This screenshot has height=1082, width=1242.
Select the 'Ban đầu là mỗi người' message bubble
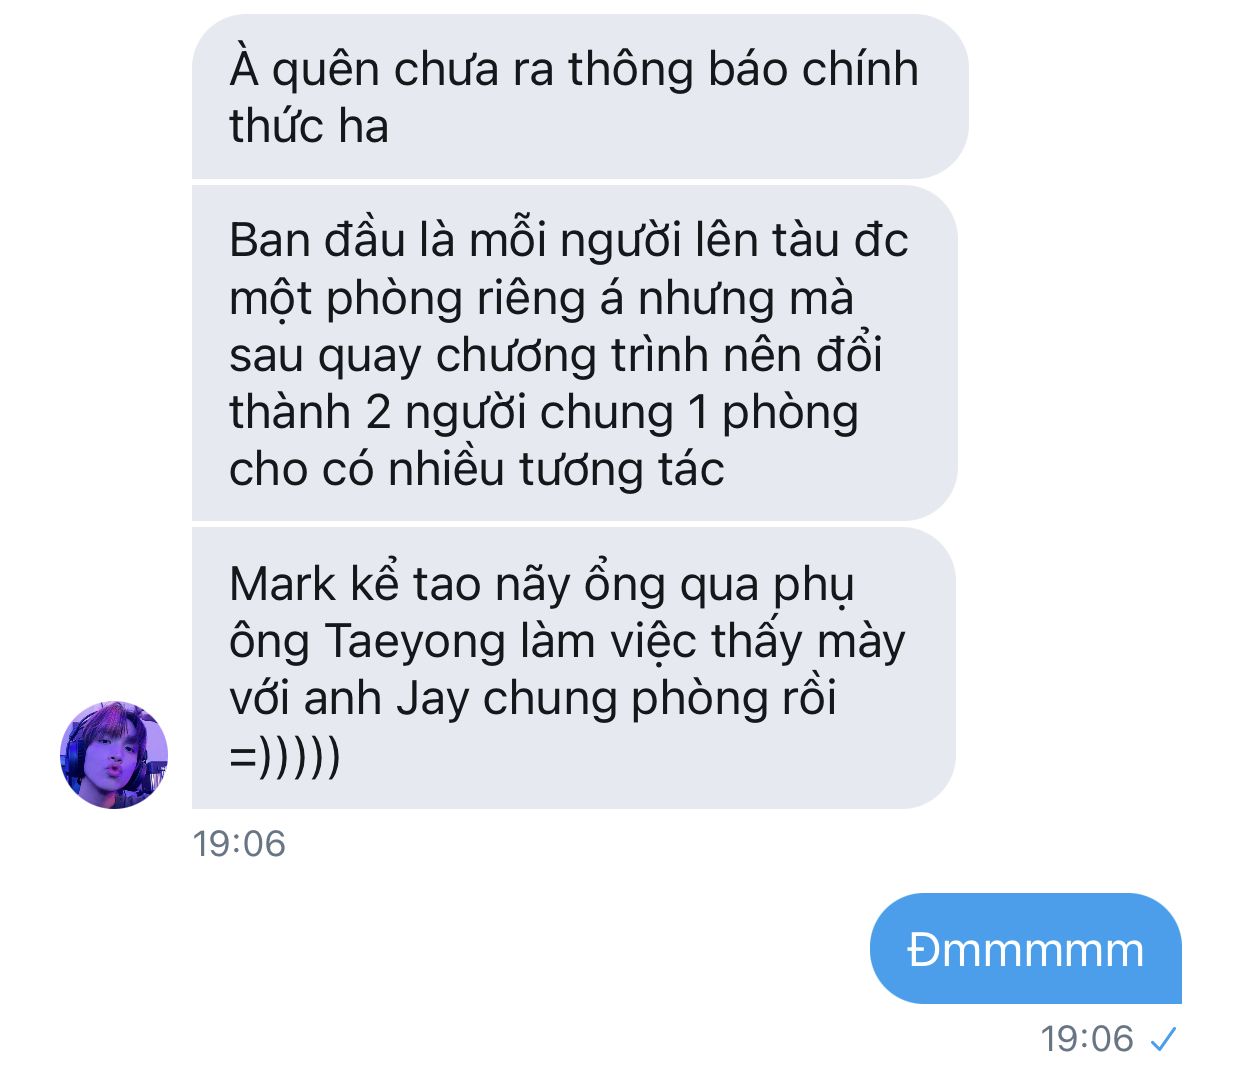575,354
